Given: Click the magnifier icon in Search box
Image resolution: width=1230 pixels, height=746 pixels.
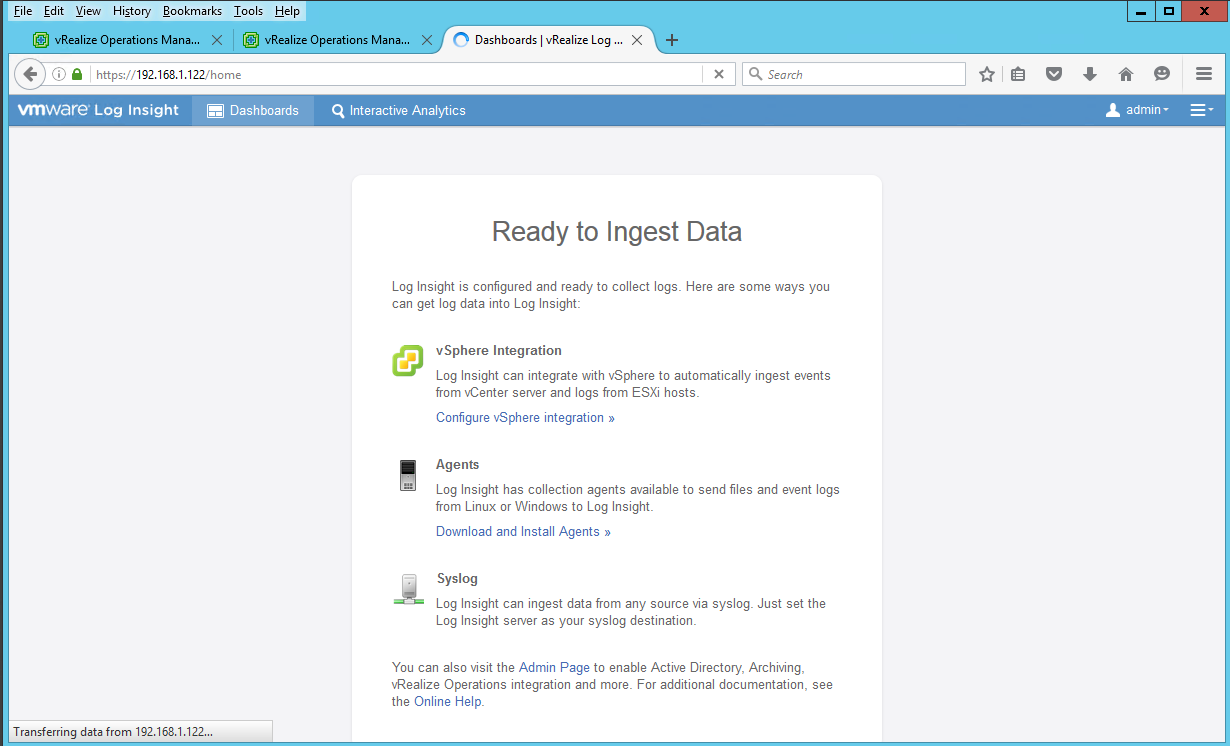Looking at the screenshot, I should tap(756, 74).
